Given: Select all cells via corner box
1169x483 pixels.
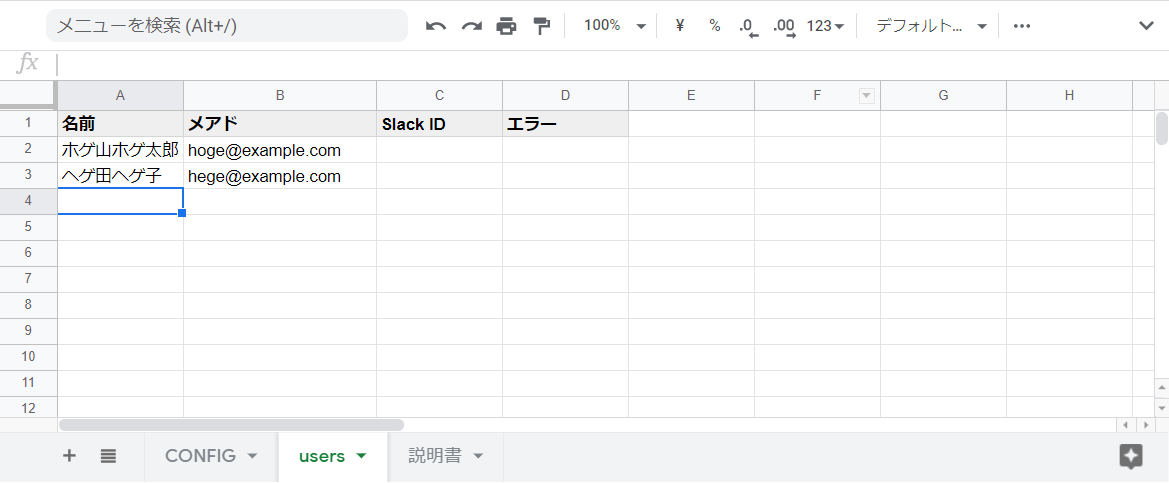Looking at the screenshot, I should (28, 95).
